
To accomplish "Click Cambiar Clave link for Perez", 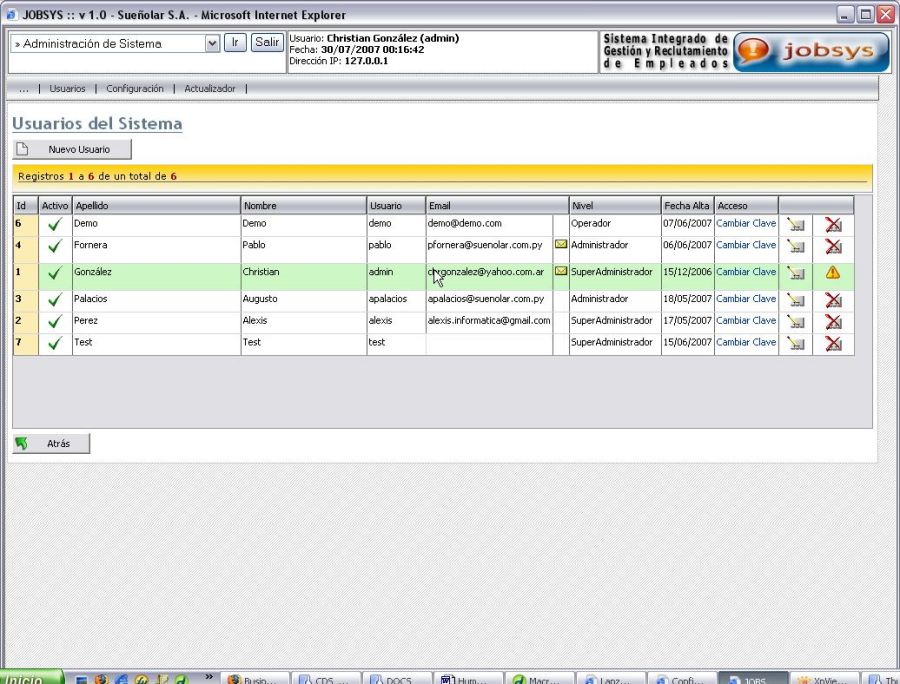I will pyautogui.click(x=746, y=321).
